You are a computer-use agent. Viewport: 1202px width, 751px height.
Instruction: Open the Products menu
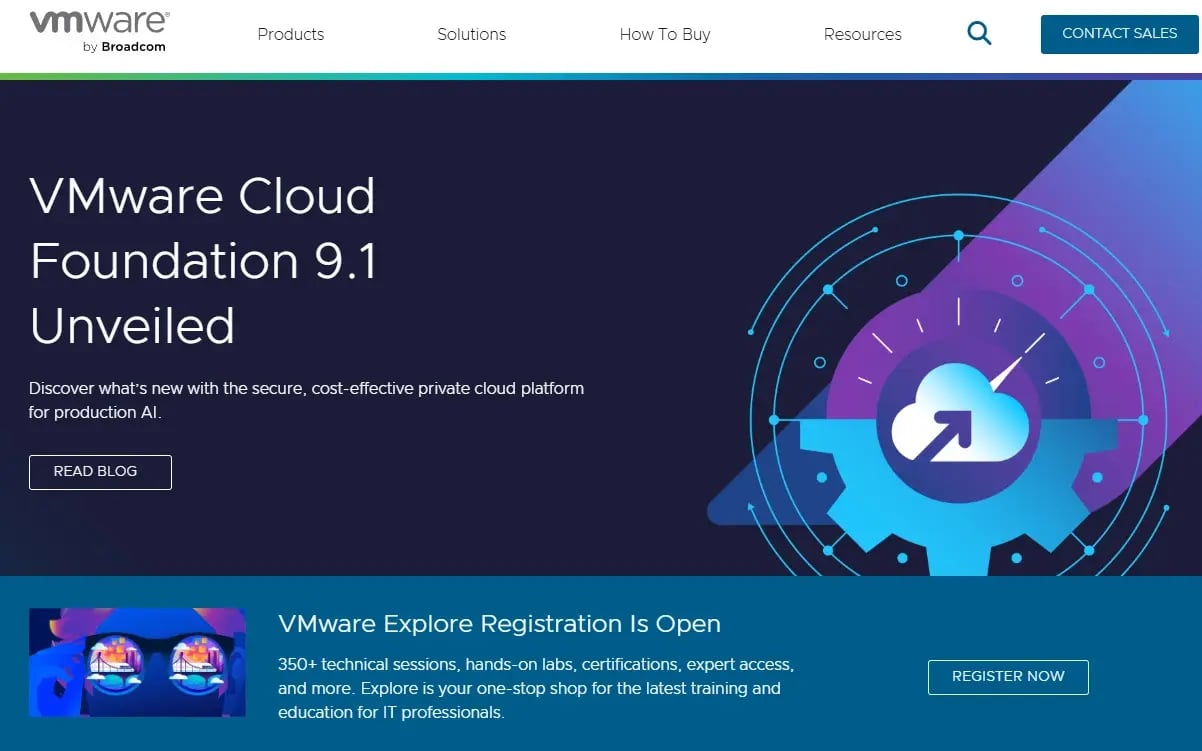coord(291,34)
